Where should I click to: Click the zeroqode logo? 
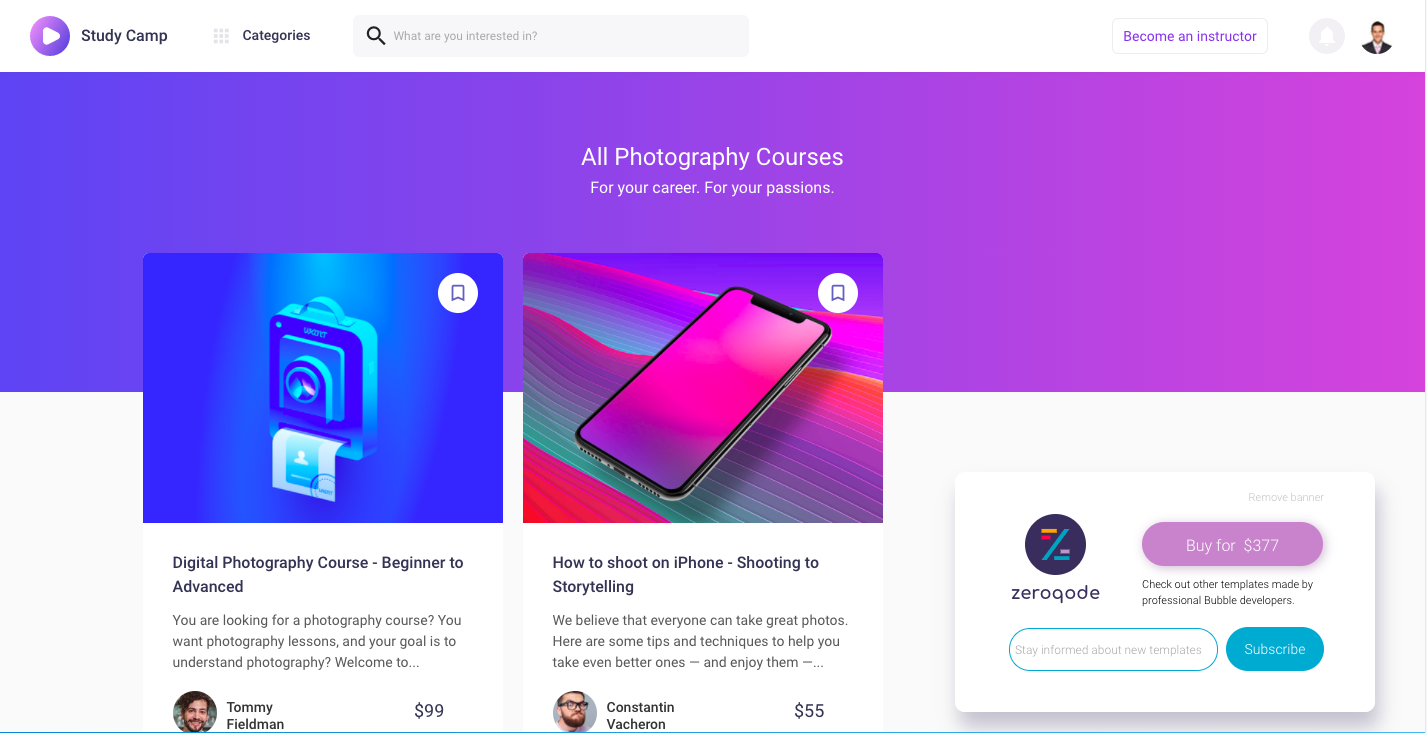pyautogui.click(x=1055, y=558)
